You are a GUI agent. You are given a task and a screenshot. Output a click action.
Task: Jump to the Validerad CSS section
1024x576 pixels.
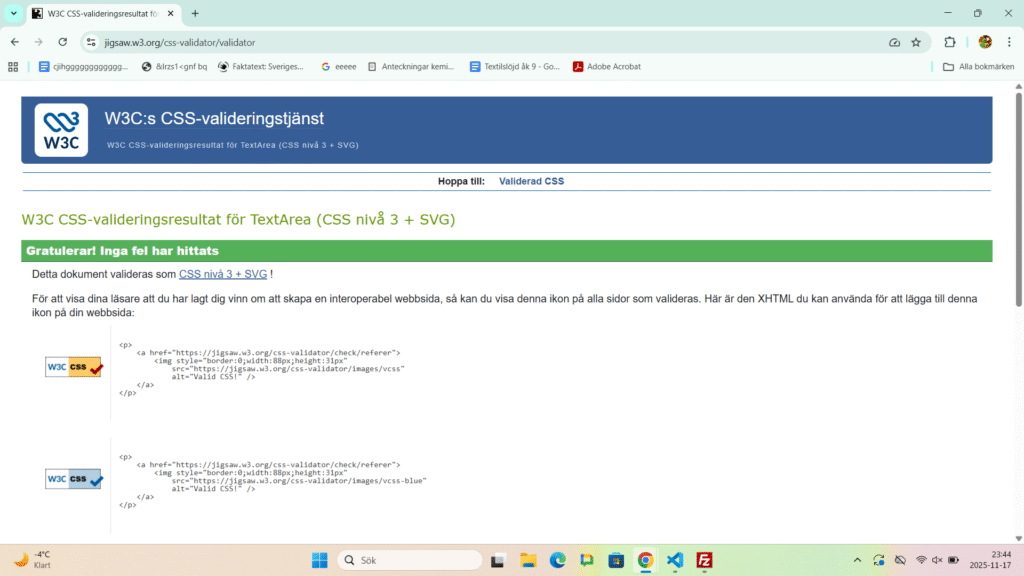click(x=531, y=181)
